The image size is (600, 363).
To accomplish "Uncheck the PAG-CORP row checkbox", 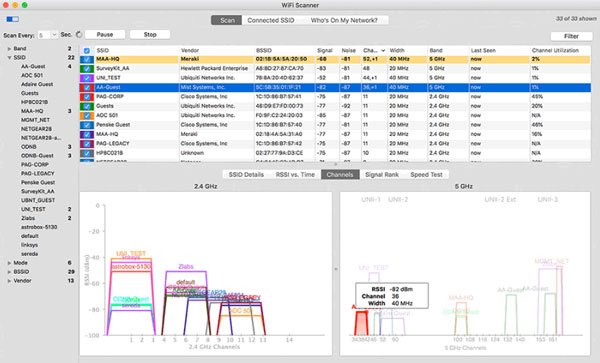I will point(87,97).
